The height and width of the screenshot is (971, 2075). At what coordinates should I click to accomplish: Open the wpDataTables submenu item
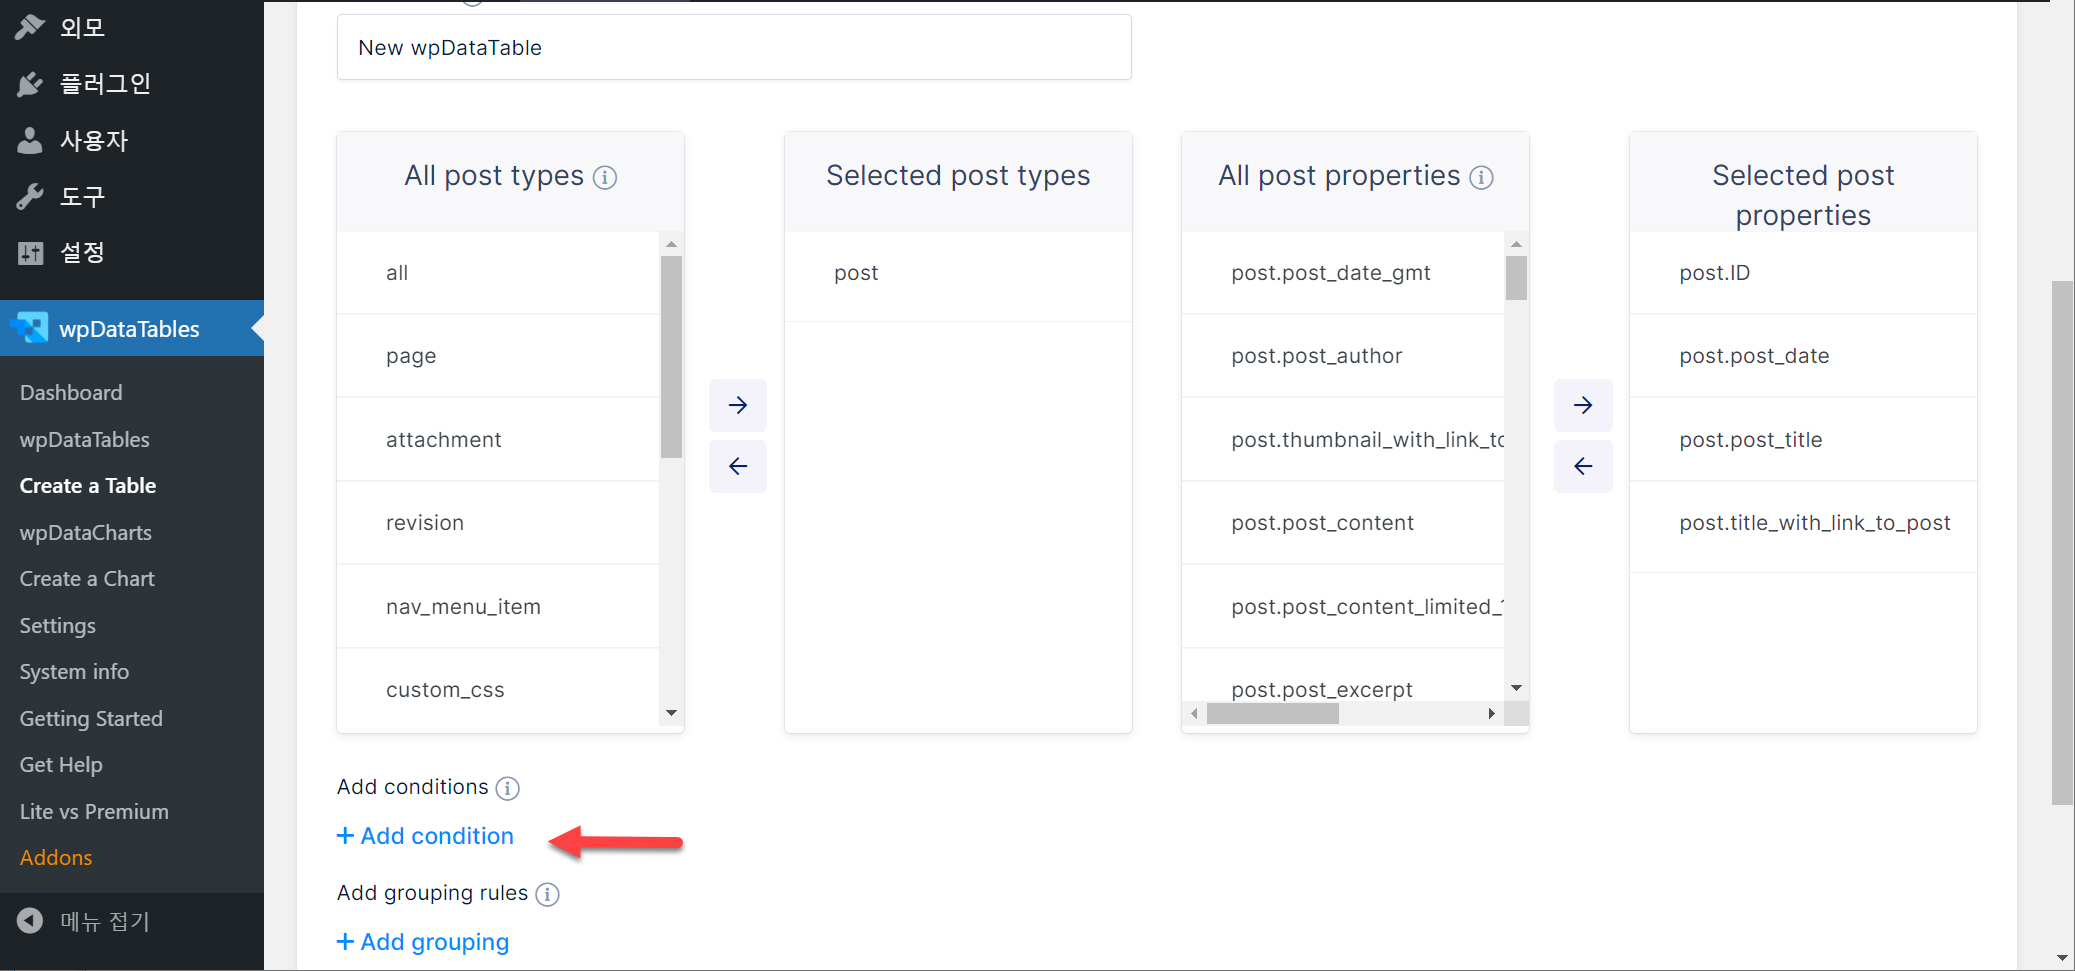85,440
